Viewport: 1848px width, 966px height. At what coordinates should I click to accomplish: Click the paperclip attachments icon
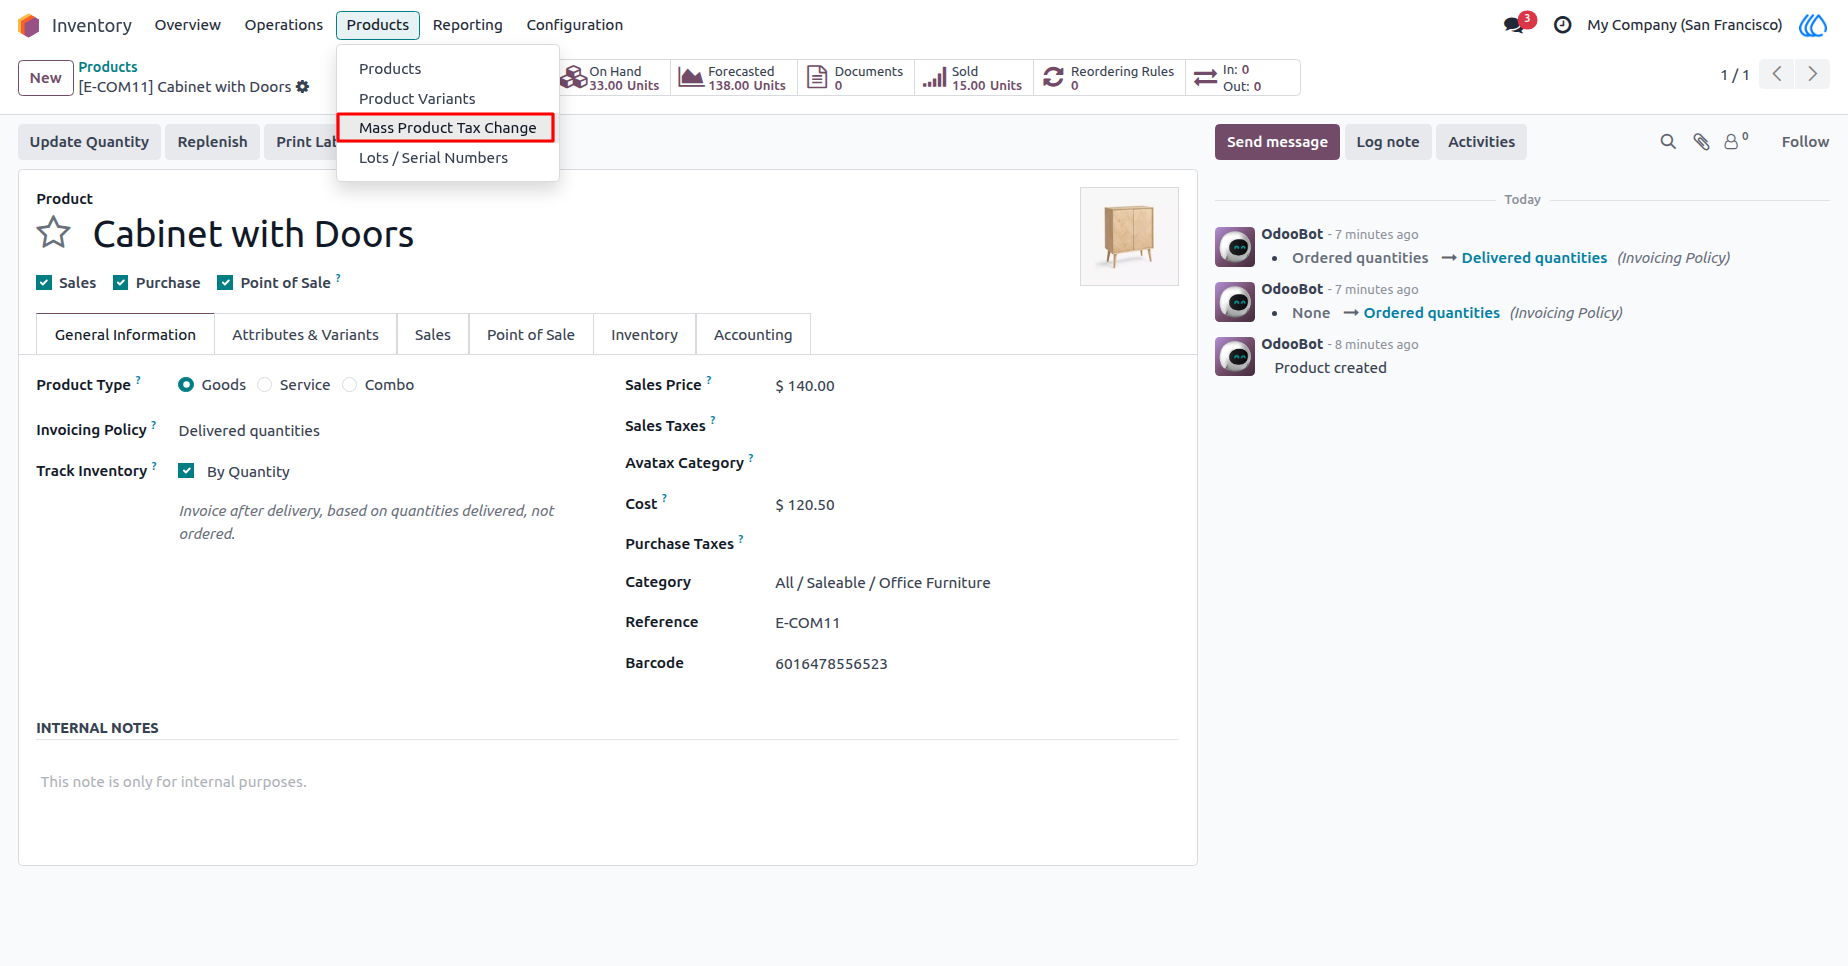(x=1701, y=142)
